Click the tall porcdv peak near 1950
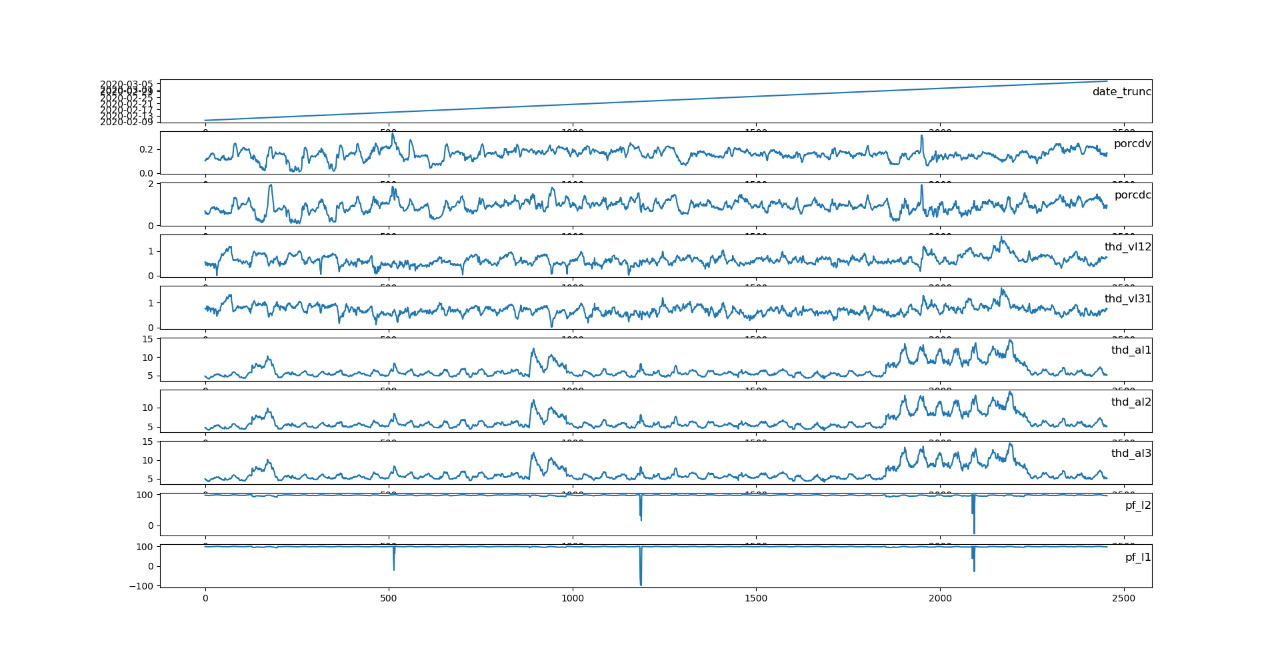The width and height of the screenshot is (1280, 660). (x=922, y=137)
